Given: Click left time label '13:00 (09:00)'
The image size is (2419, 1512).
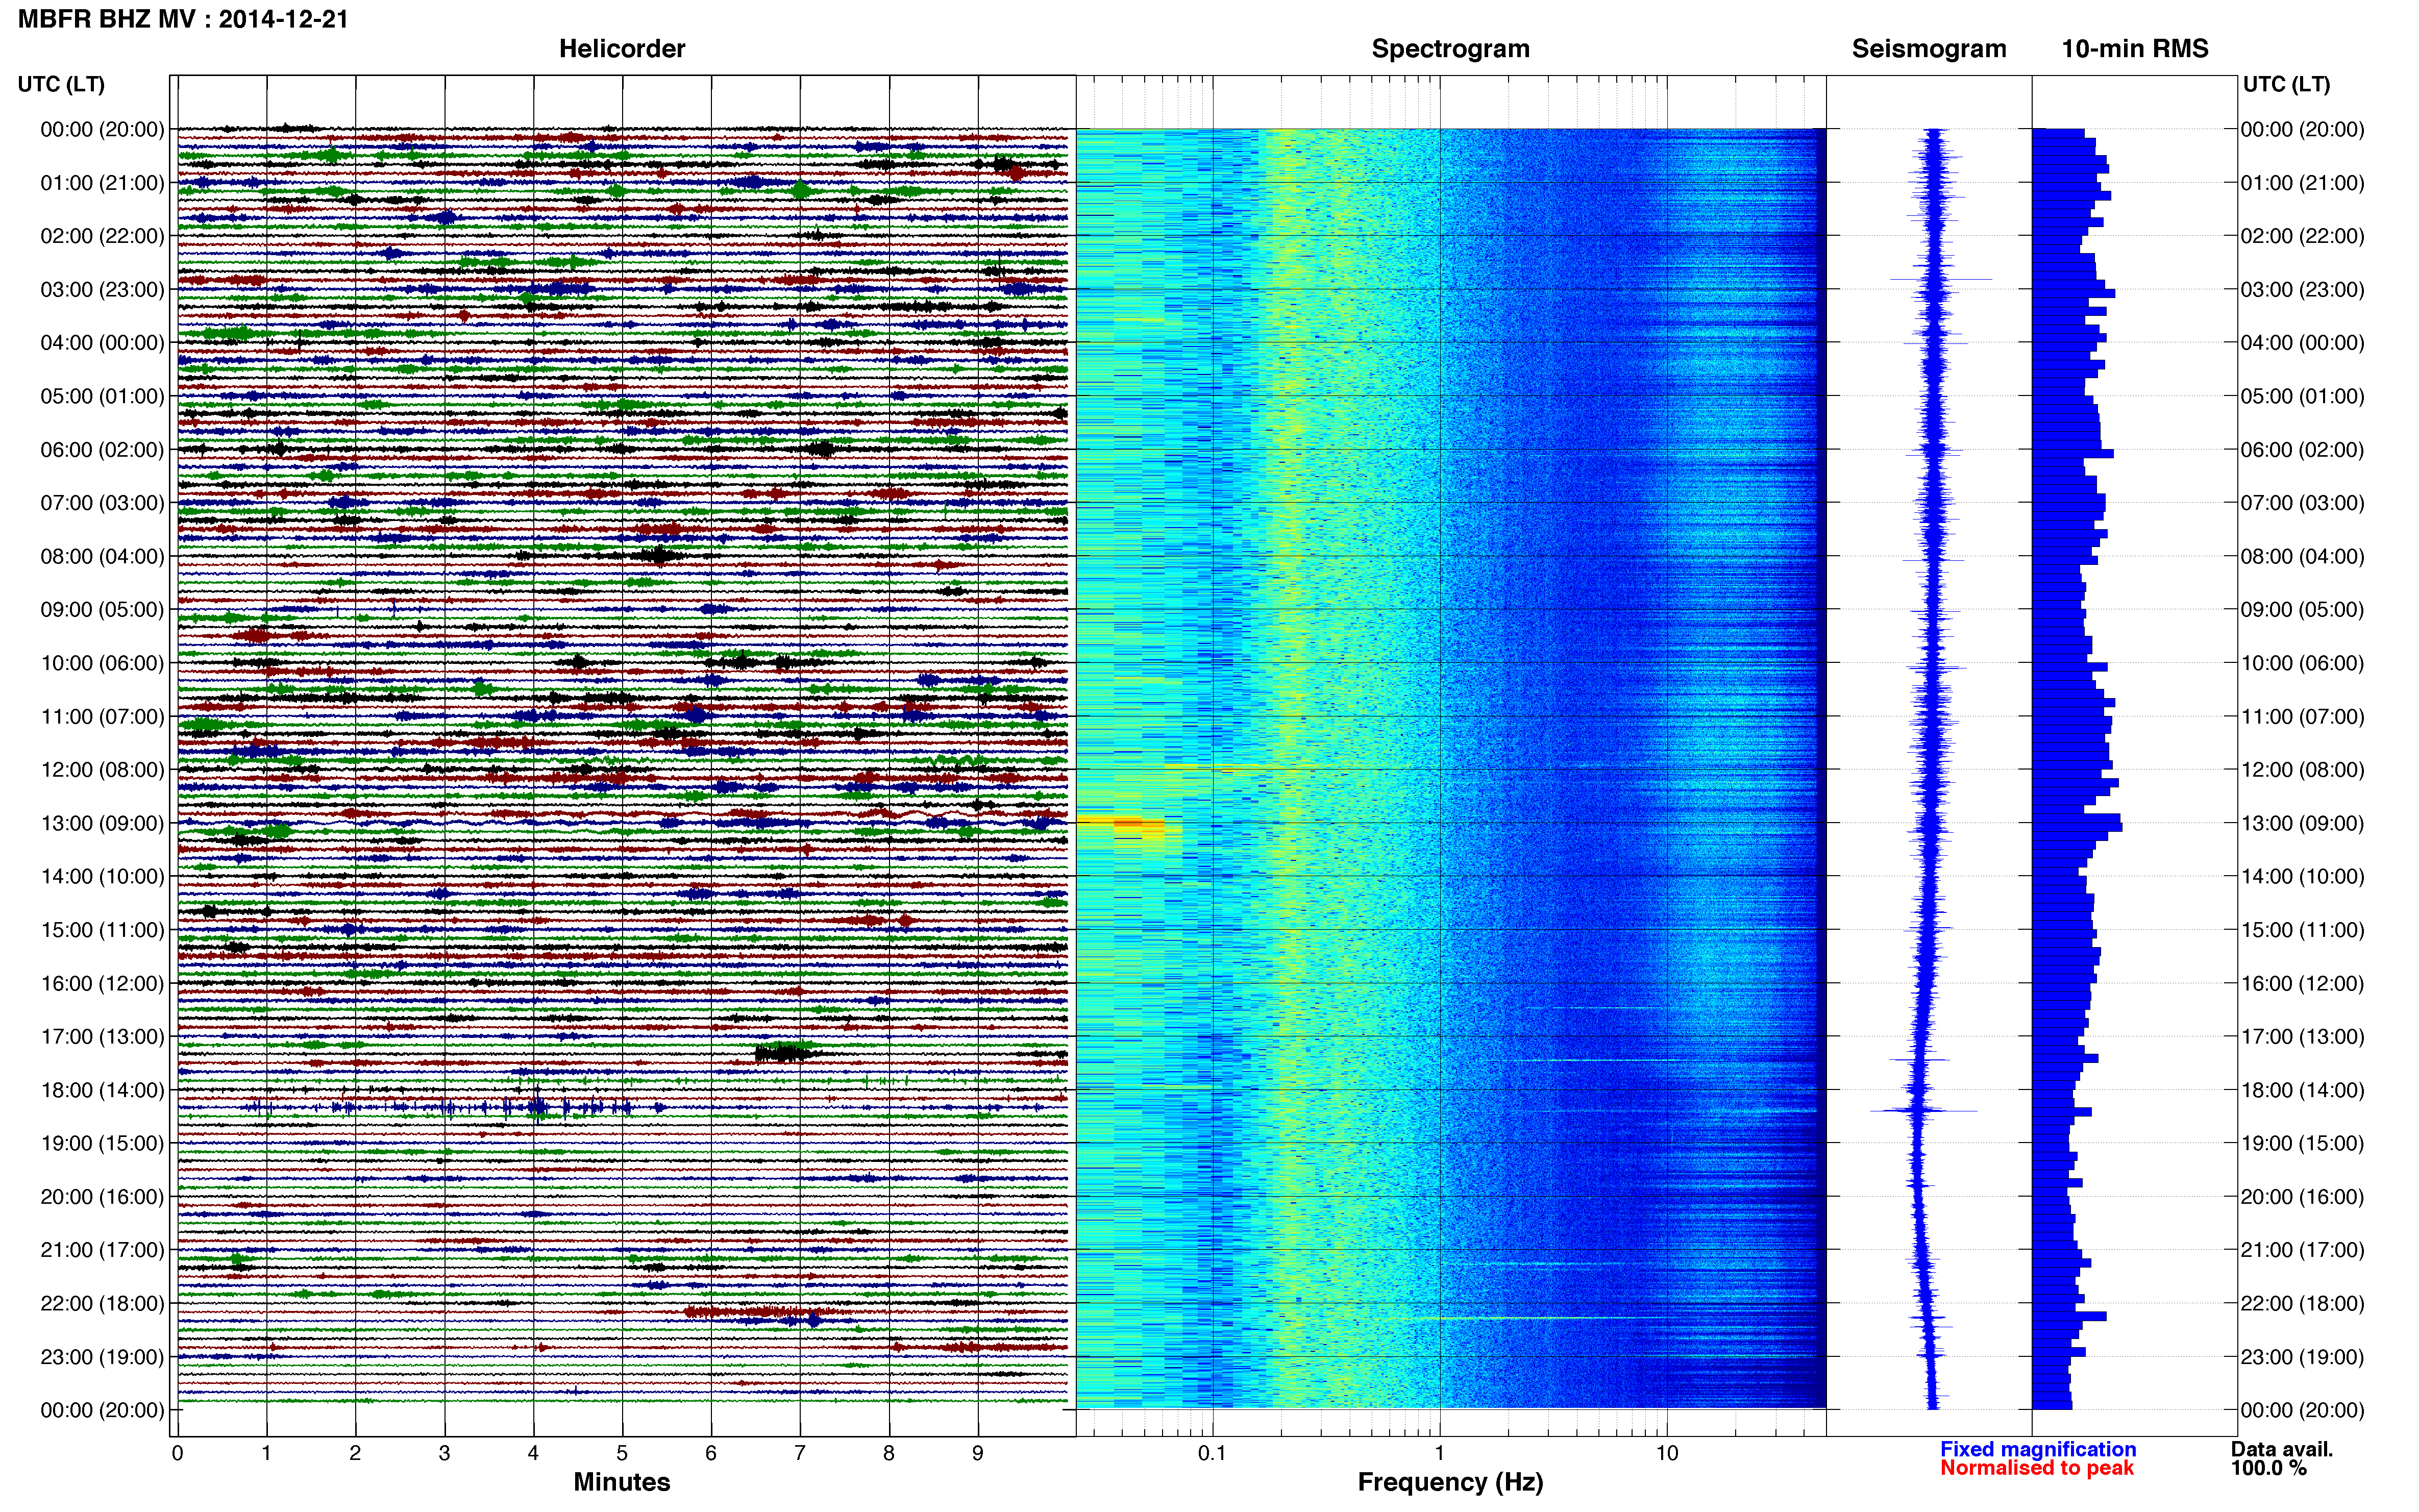Looking at the screenshot, I should [x=102, y=823].
